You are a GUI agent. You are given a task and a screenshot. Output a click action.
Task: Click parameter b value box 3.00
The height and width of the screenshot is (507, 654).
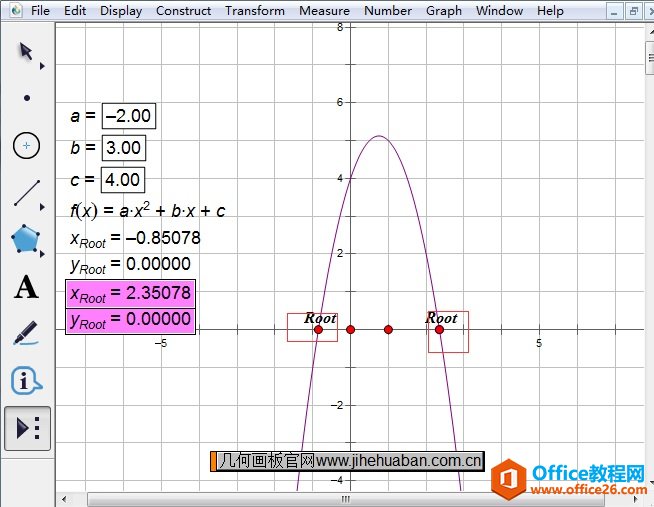click(124, 148)
